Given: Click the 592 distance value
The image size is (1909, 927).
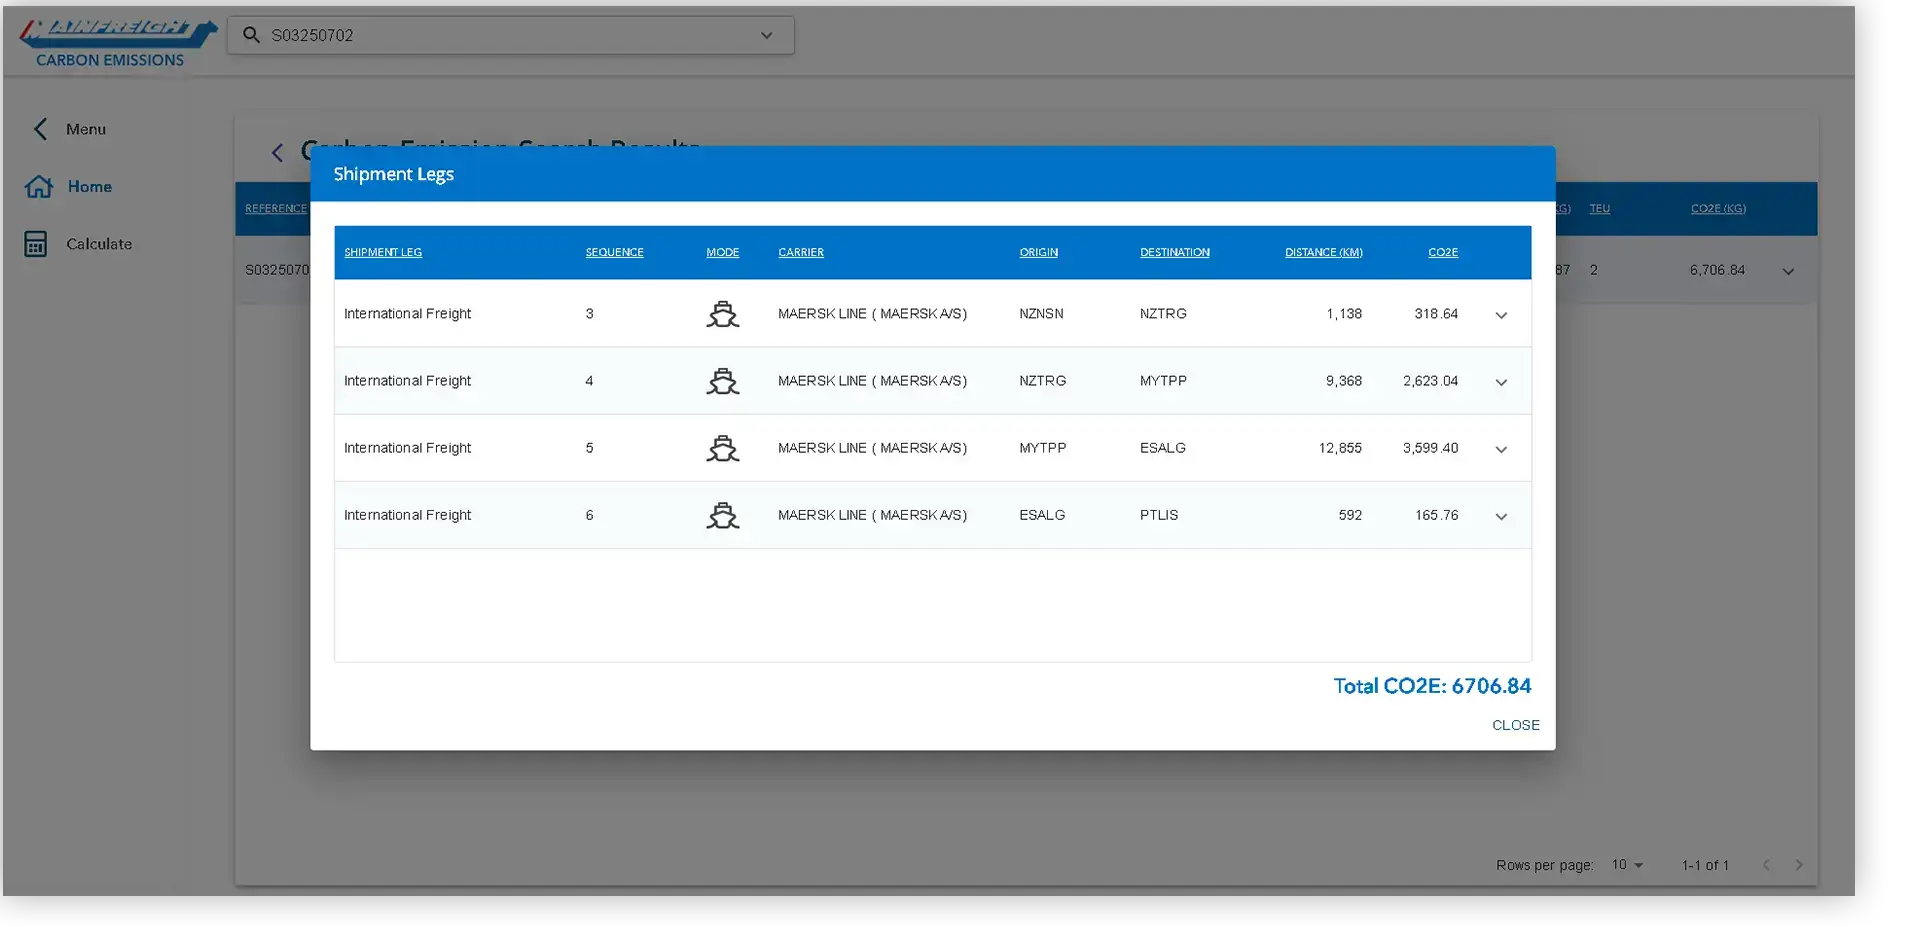Looking at the screenshot, I should [x=1350, y=515].
